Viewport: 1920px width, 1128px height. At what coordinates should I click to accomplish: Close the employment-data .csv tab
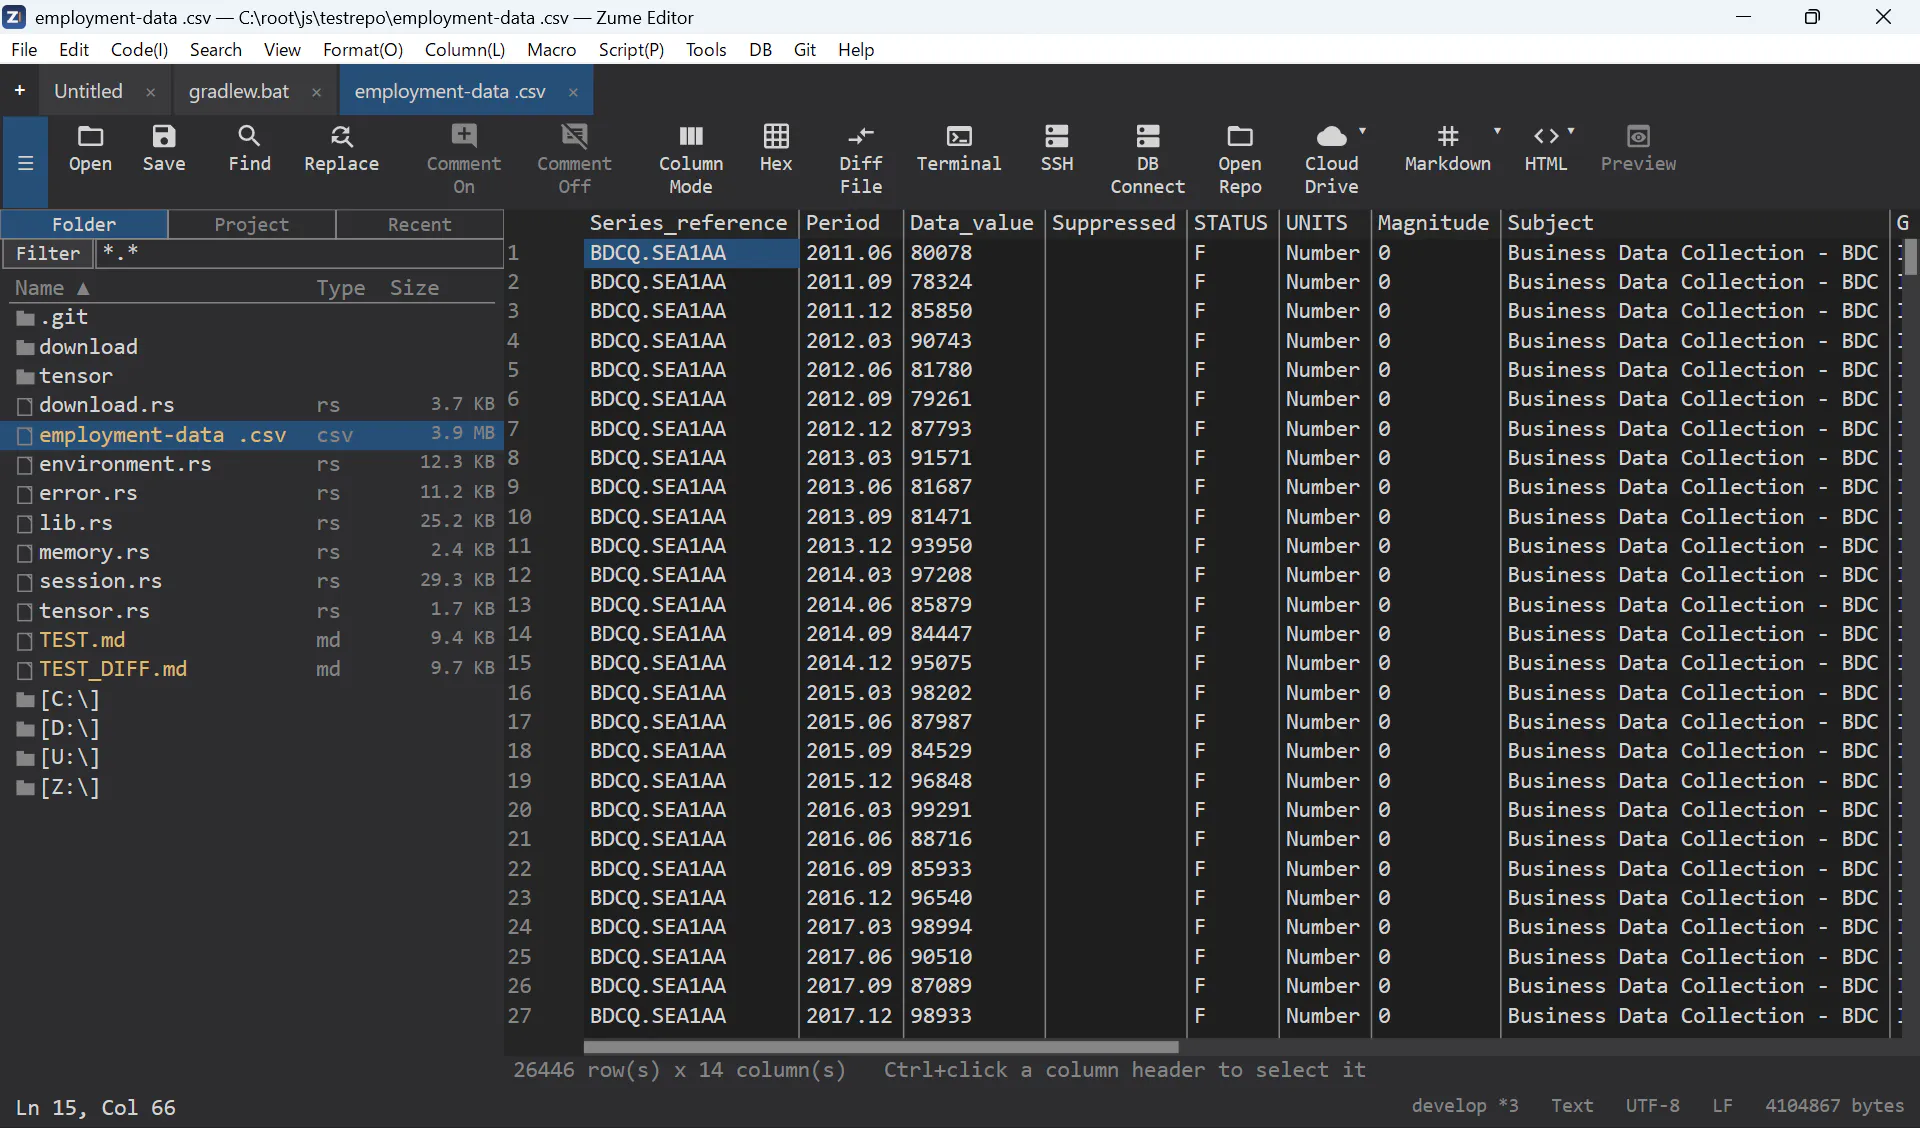click(x=573, y=92)
